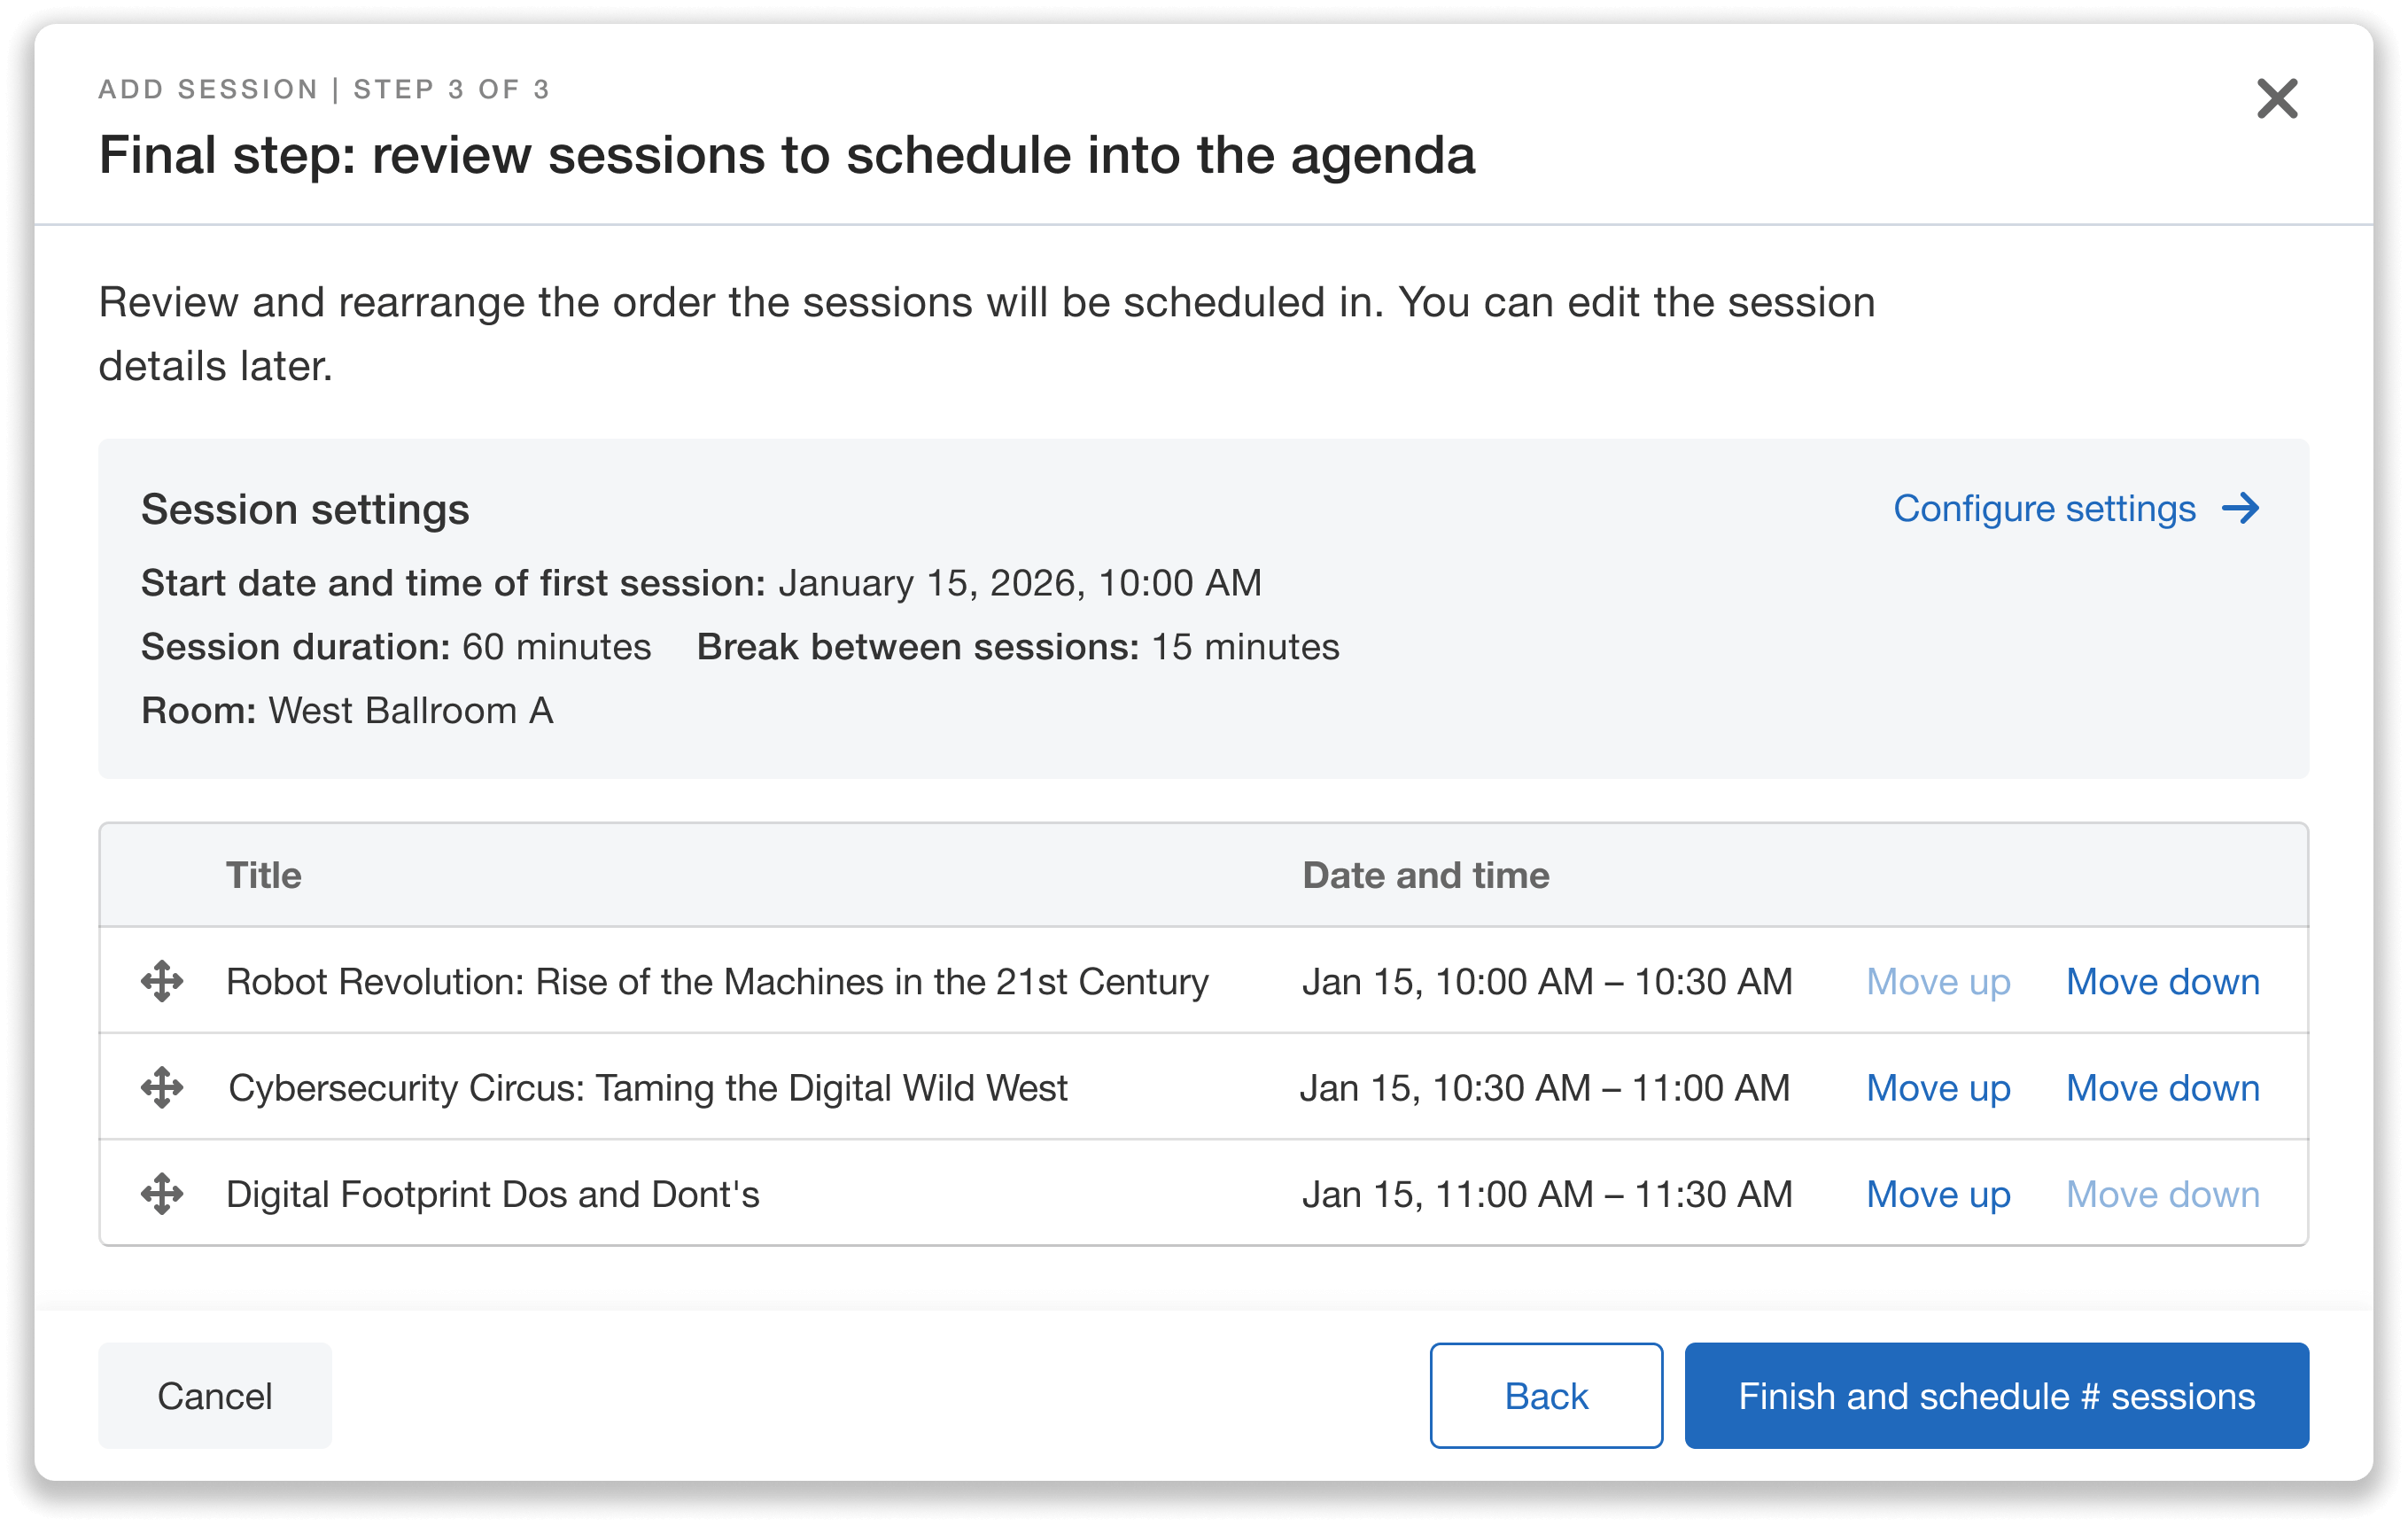Click the disabled Move up on Robot Revolution row

pos(1938,981)
